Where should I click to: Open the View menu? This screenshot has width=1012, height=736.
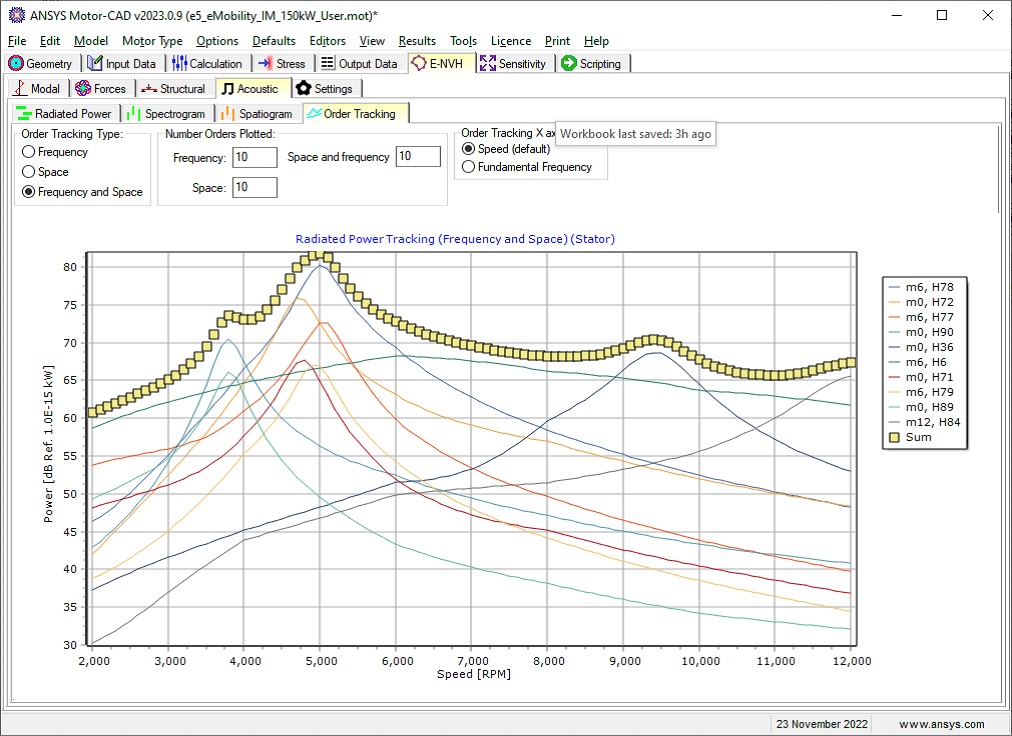[x=372, y=41]
